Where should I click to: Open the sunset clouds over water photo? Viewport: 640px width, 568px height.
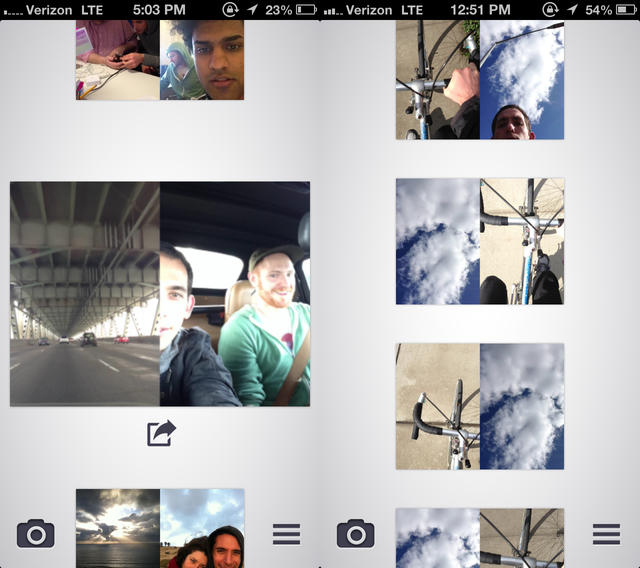[118, 528]
